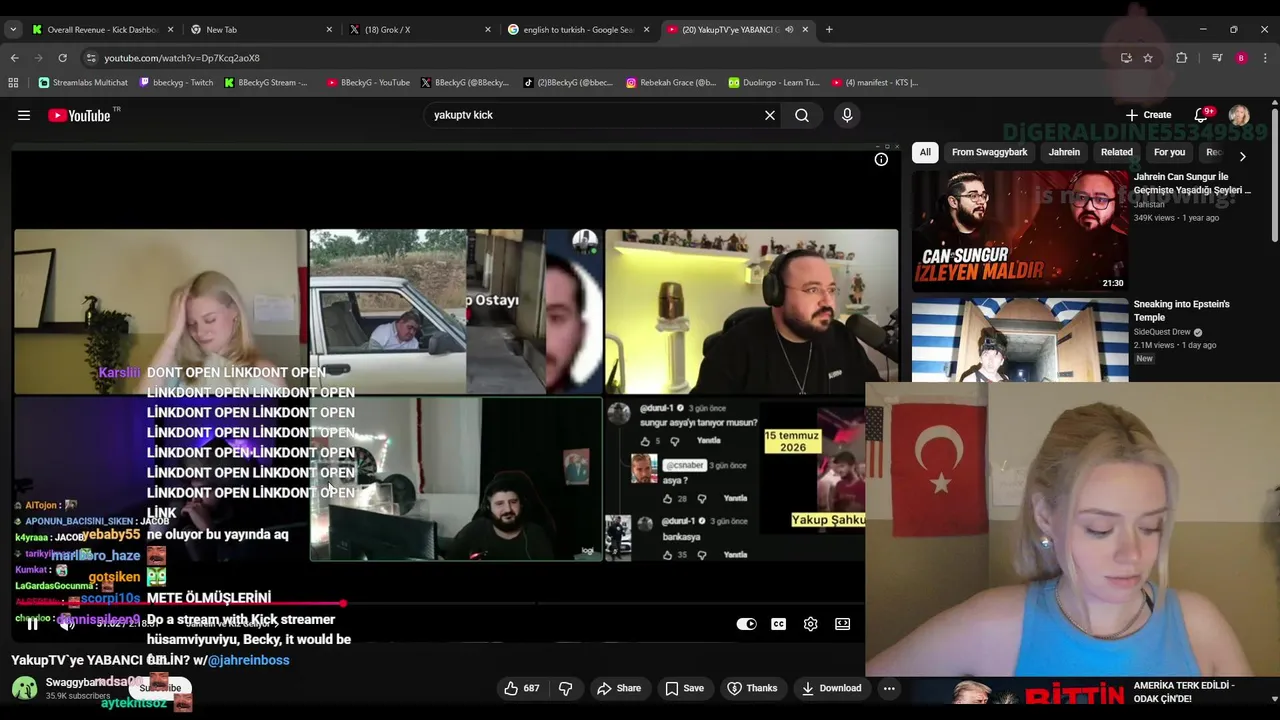
Task: Pause the video
Action: [32, 624]
